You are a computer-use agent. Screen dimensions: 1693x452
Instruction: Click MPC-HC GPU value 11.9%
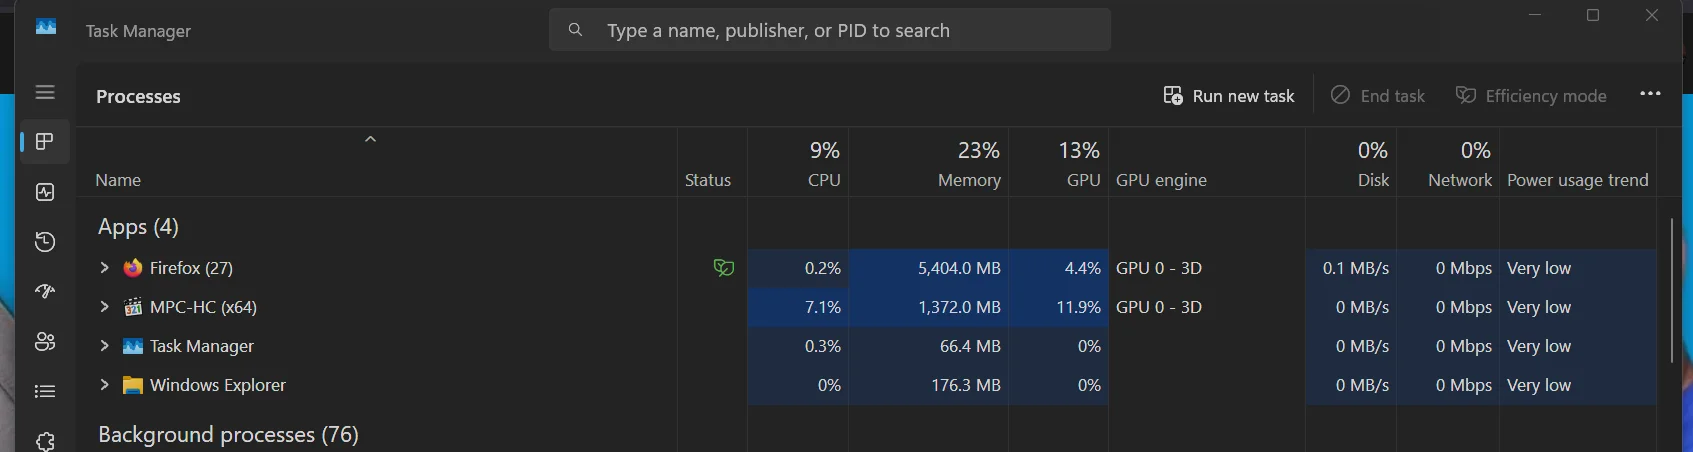tap(1078, 307)
